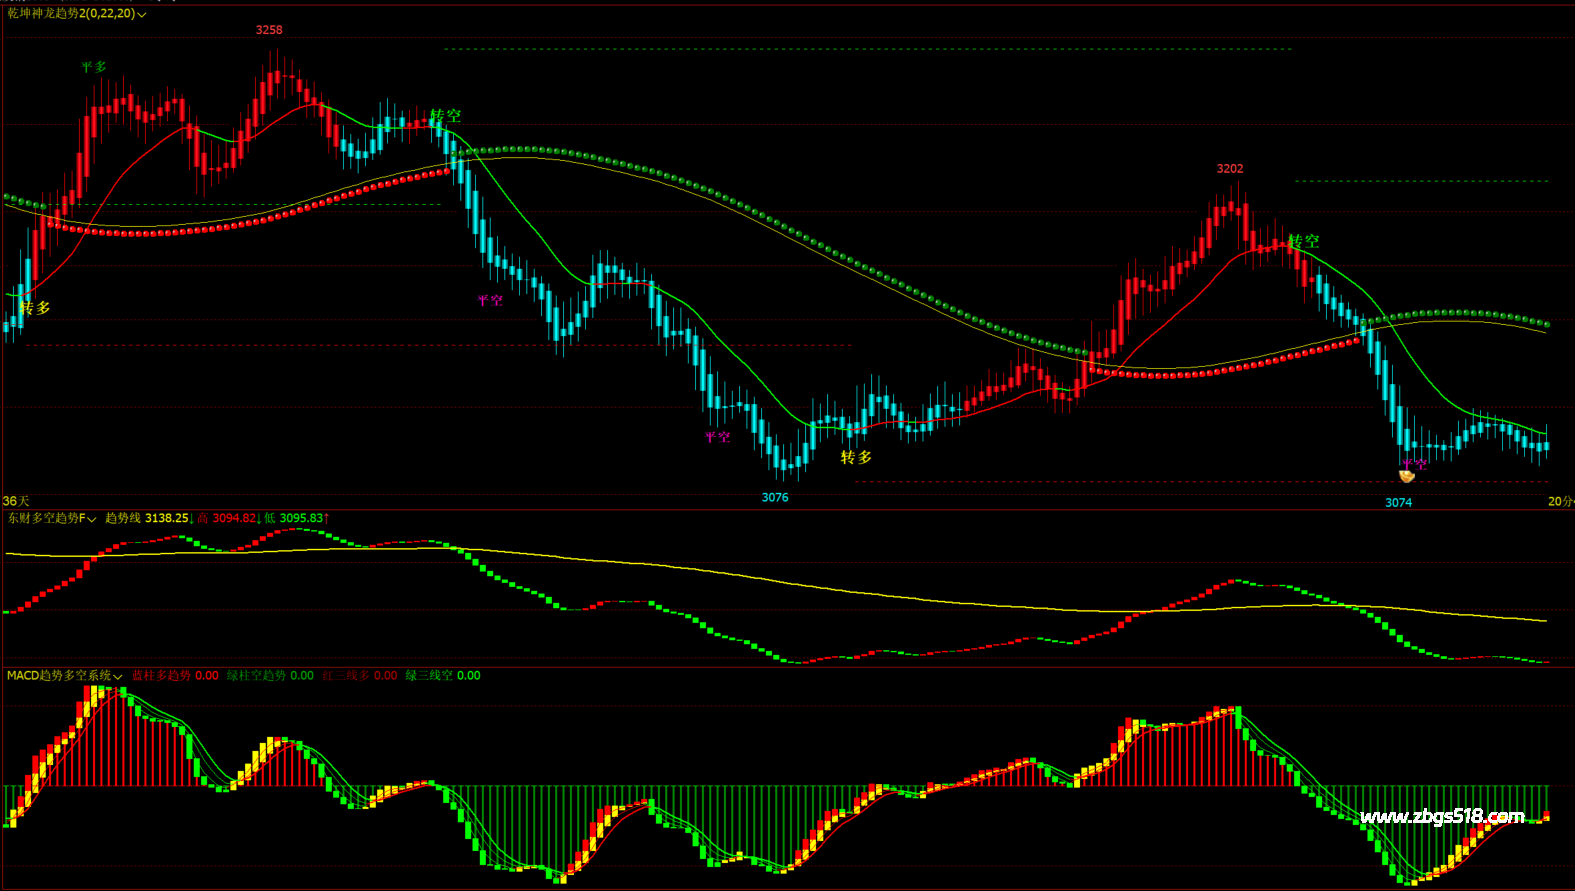
Task: Open the 乾坤神龙趋势2 indicator dropdown
Action: coord(142,14)
